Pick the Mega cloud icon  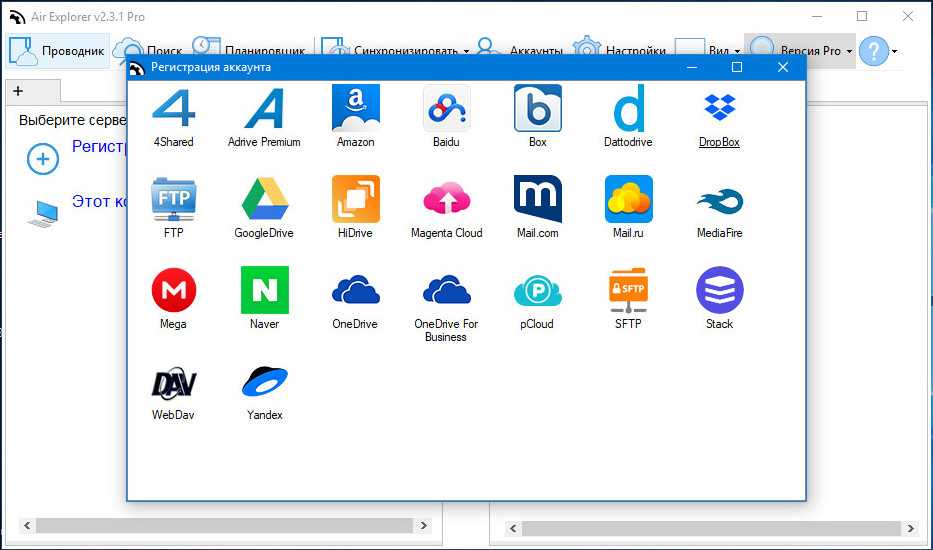point(173,291)
